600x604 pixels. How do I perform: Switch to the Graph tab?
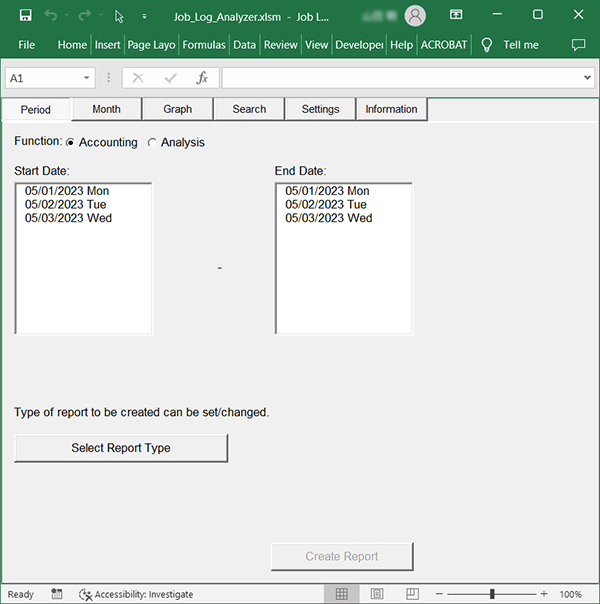tap(178, 109)
